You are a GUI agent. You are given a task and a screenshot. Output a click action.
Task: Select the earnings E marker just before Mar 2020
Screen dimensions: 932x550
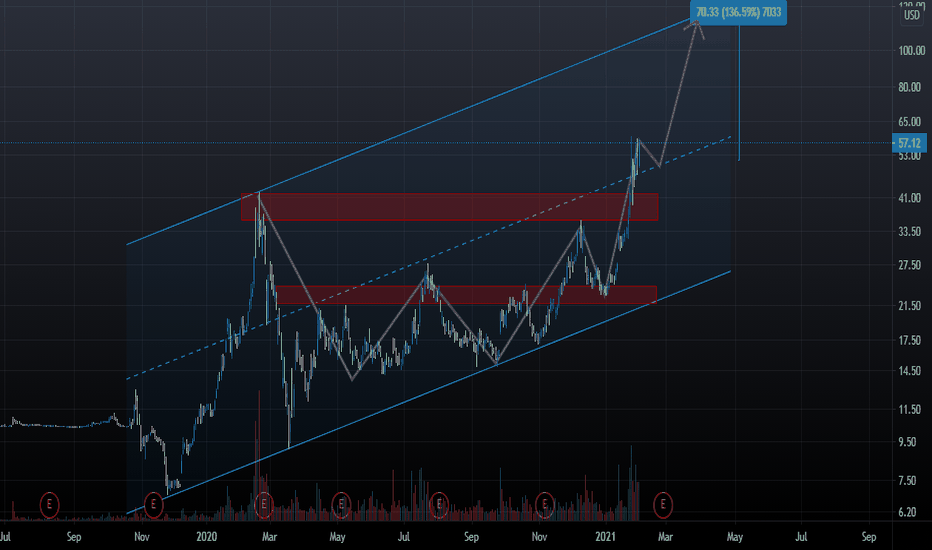pyautogui.click(x=263, y=505)
